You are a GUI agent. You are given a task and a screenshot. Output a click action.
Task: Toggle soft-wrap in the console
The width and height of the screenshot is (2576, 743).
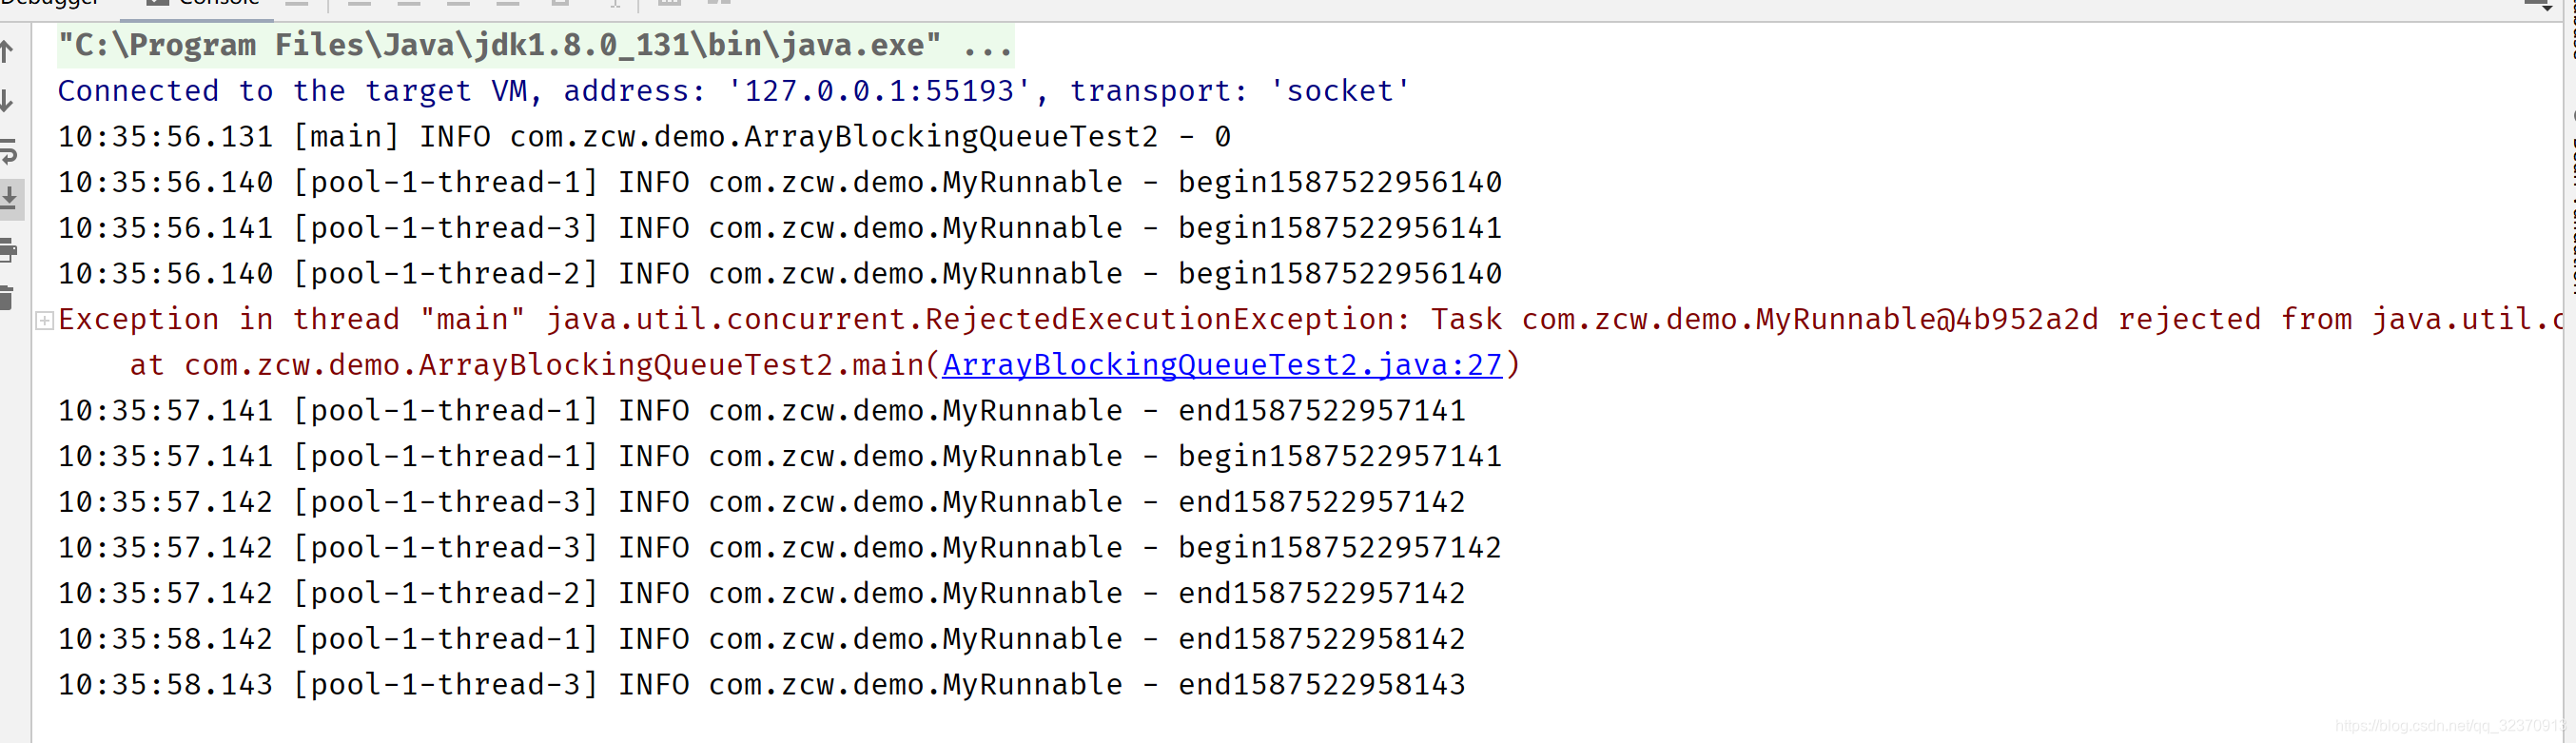8,151
